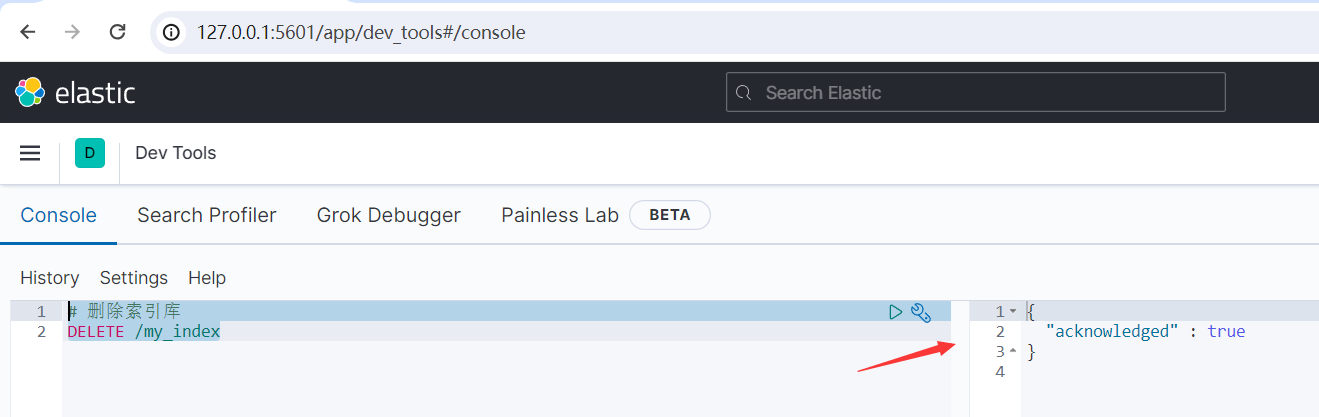Open the Painless Lab tab
1319x417 pixels.
tap(560, 215)
